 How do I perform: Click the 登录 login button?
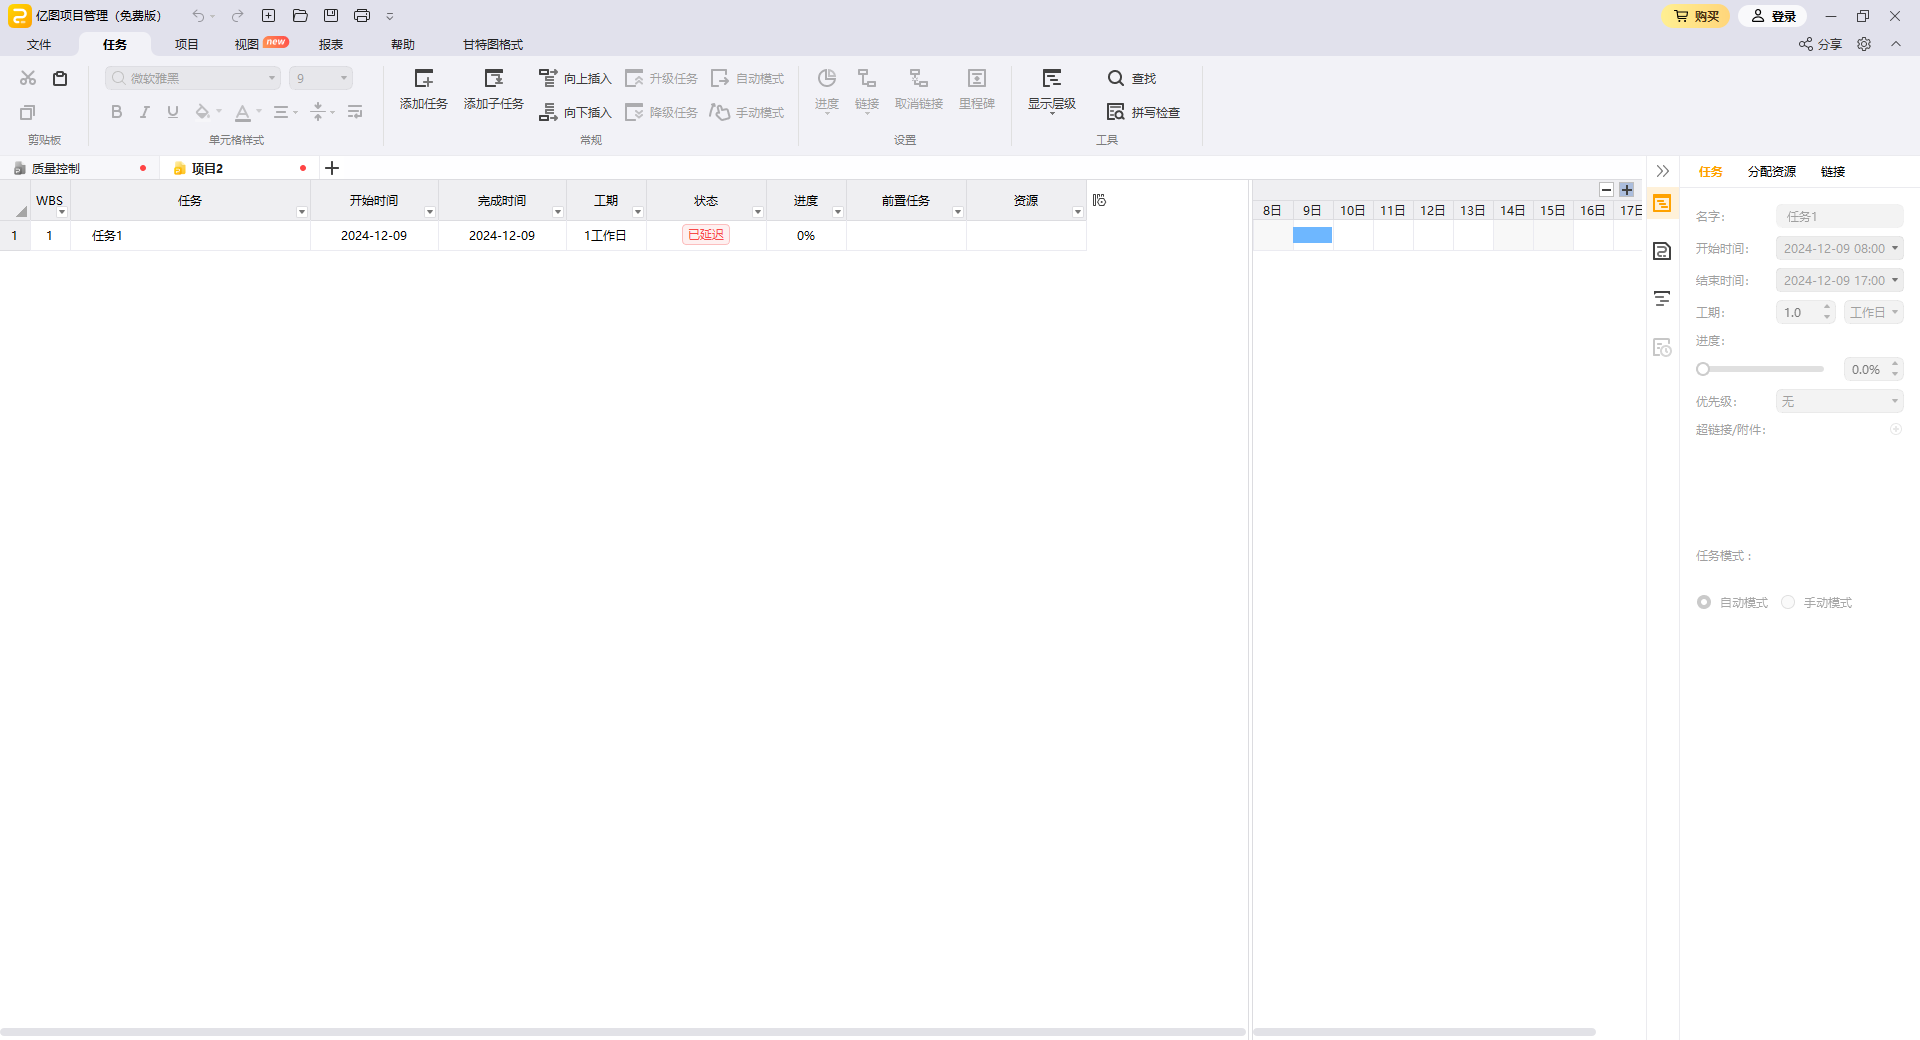[x=1773, y=16]
